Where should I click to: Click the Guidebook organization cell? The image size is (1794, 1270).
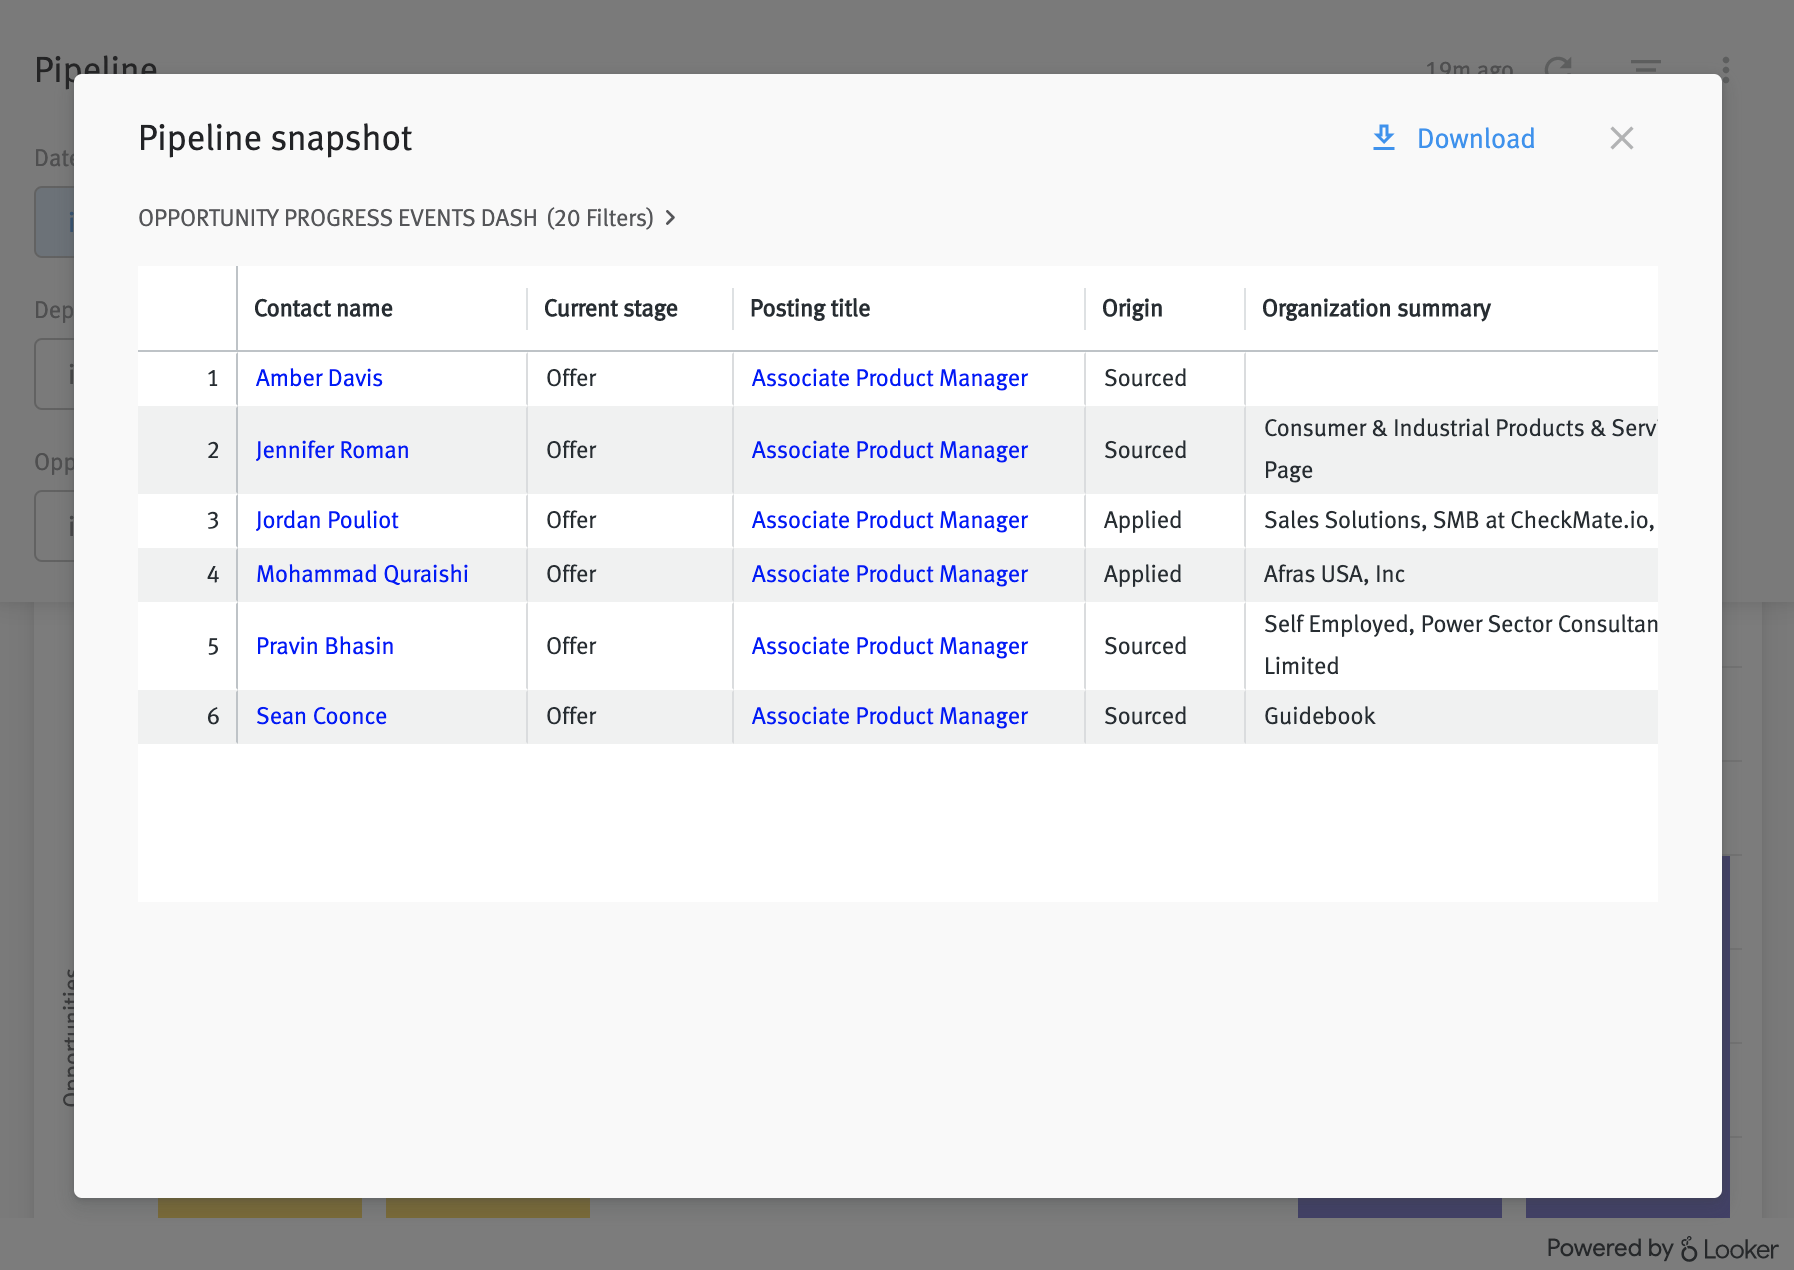pyautogui.click(x=1319, y=716)
